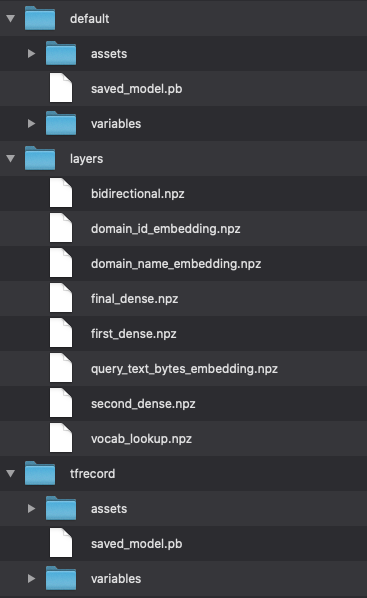
Task: Select 'saved_model.pb' under tfrecord folder
Action: (137, 544)
